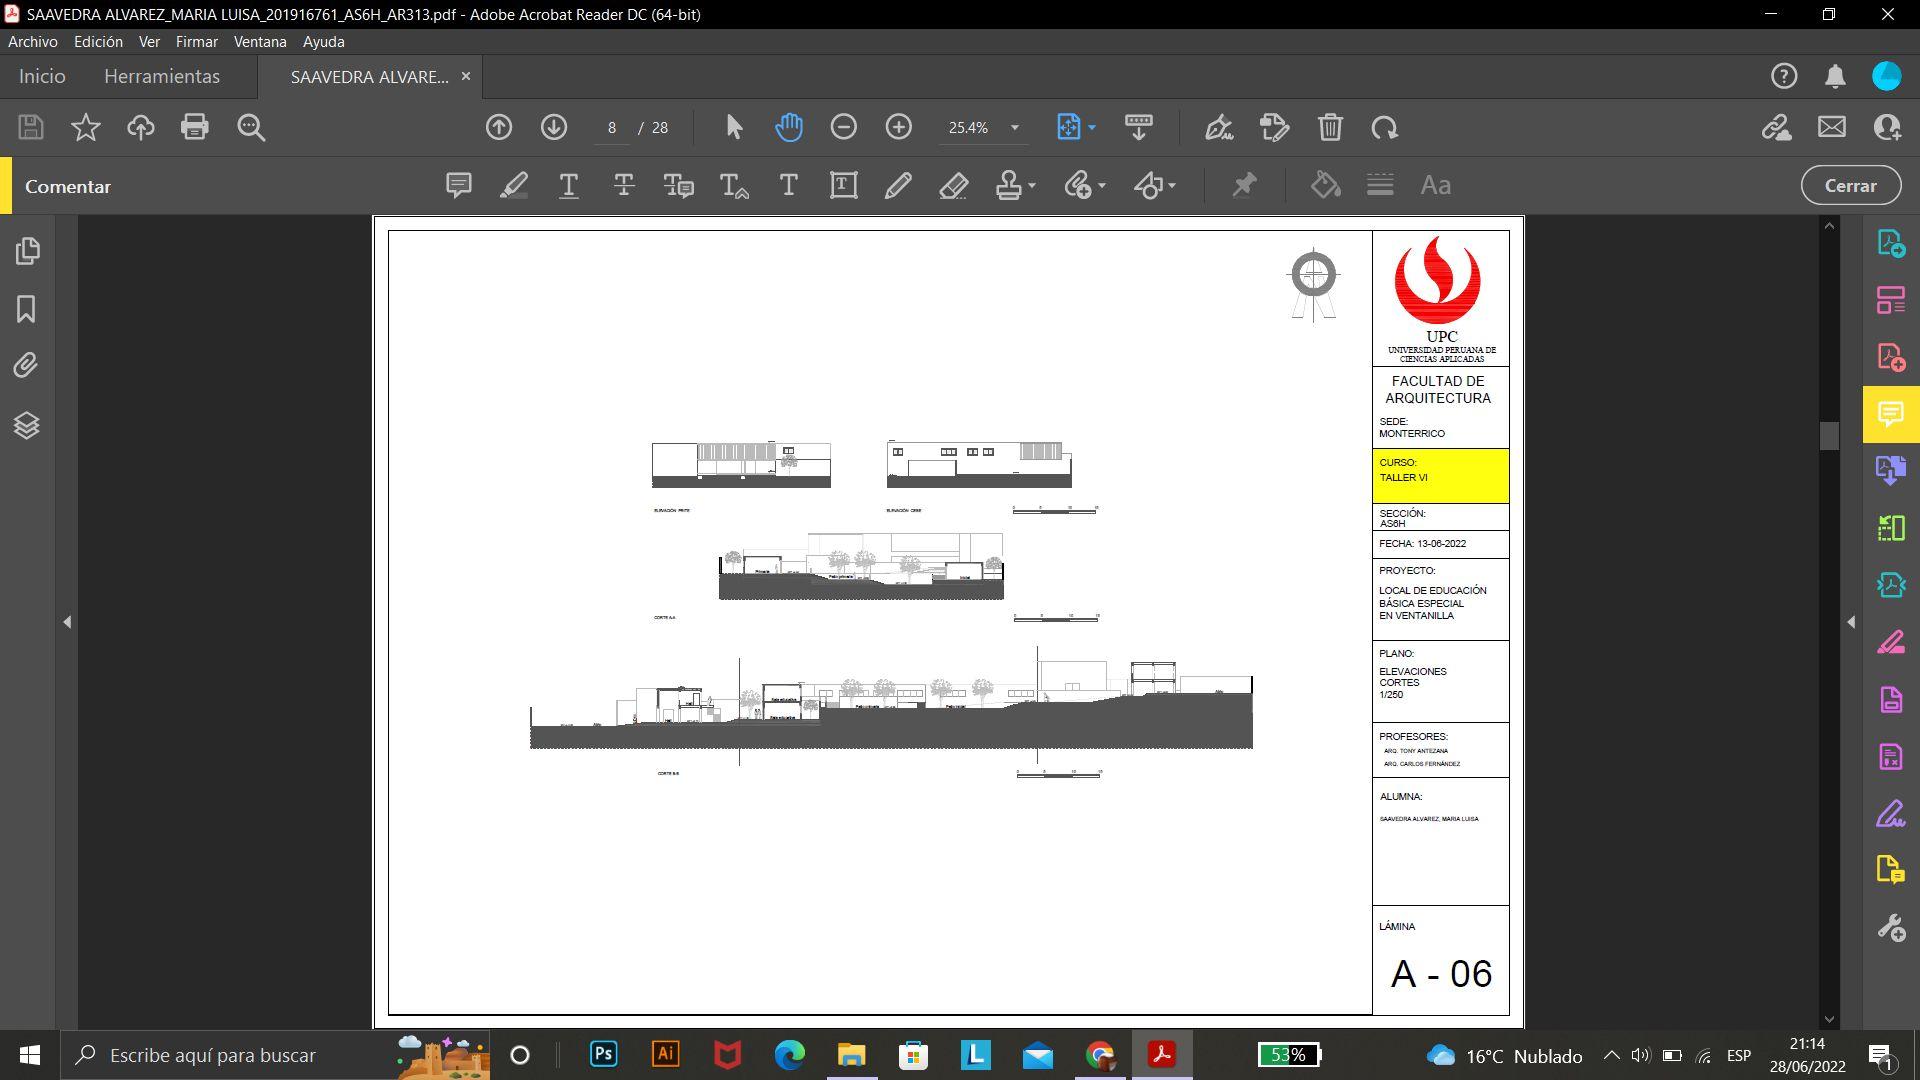The height and width of the screenshot is (1080, 1920).
Task: Choose the highlight text tool
Action: 513,185
